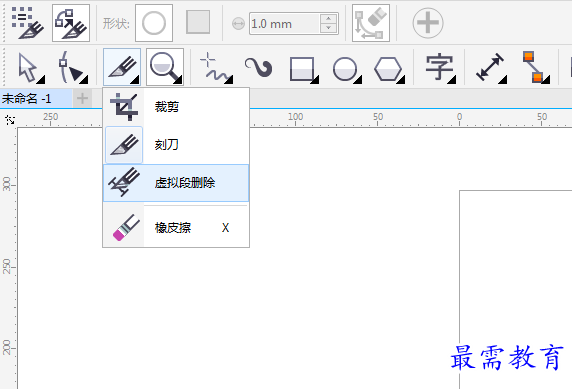Screen dimensions: 572x389
Task: Select the Artistic Media tool
Action: 259,68
